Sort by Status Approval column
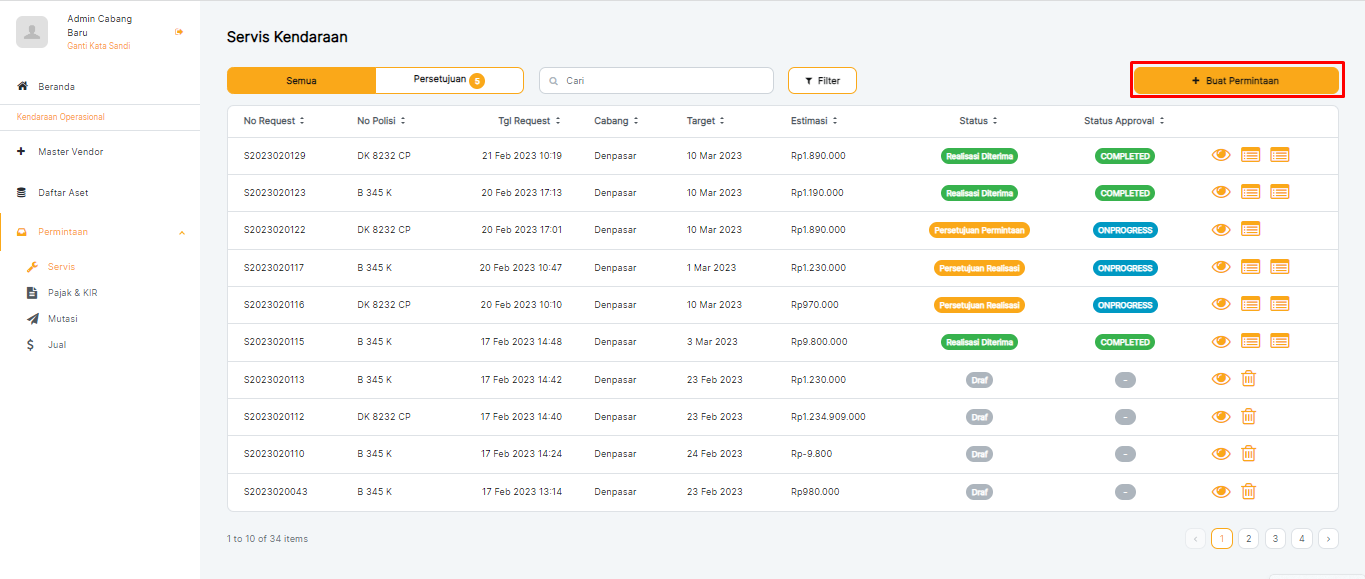The width and height of the screenshot is (1365, 579). coord(1124,121)
